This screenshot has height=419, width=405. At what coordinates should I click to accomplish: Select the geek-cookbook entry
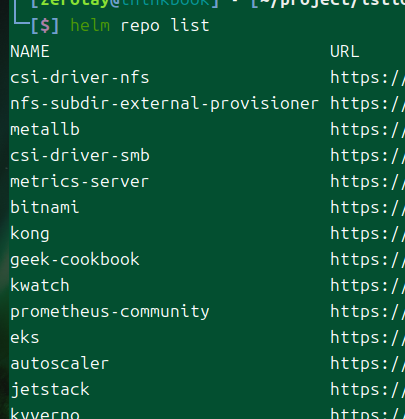pos(75,260)
